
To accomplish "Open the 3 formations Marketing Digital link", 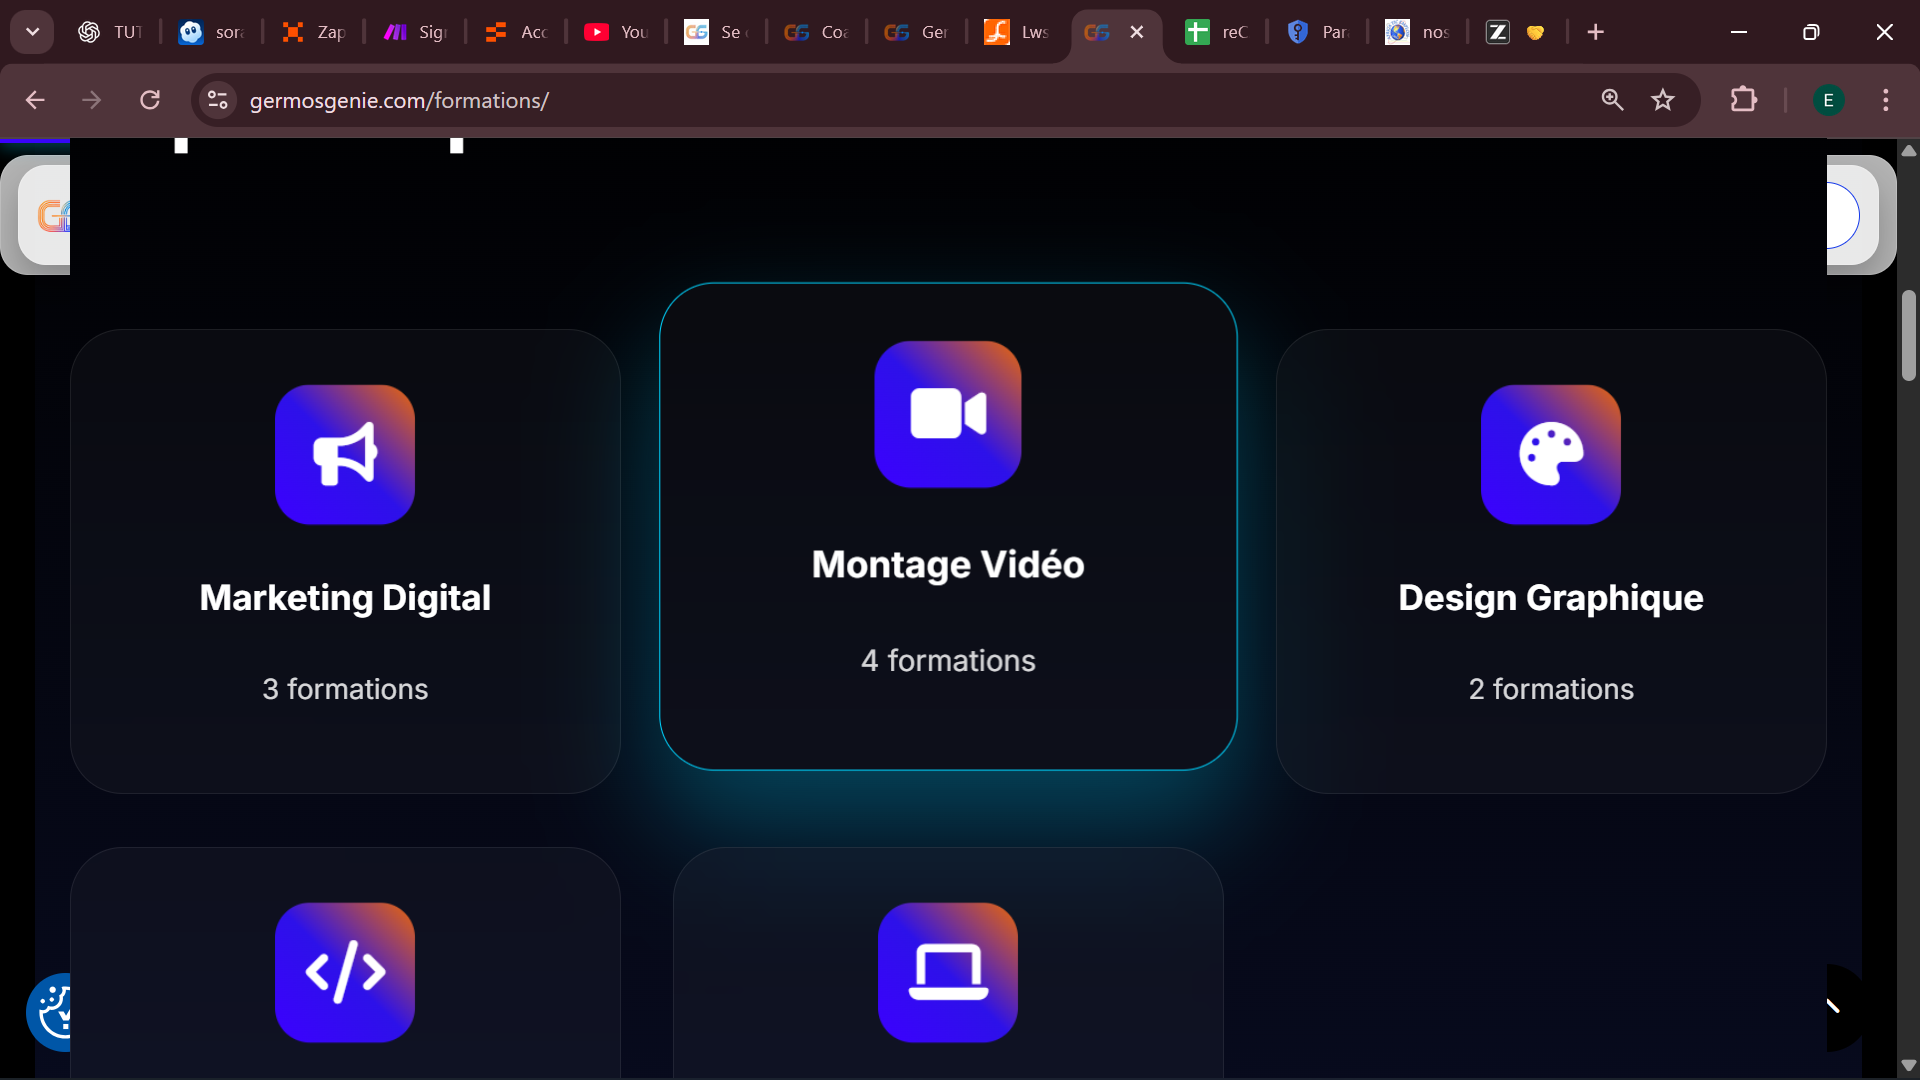I will point(345,689).
